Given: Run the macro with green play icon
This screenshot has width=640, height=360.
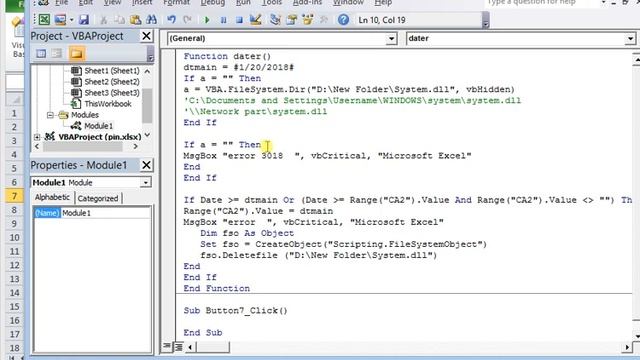Looking at the screenshot, I should point(207,20).
